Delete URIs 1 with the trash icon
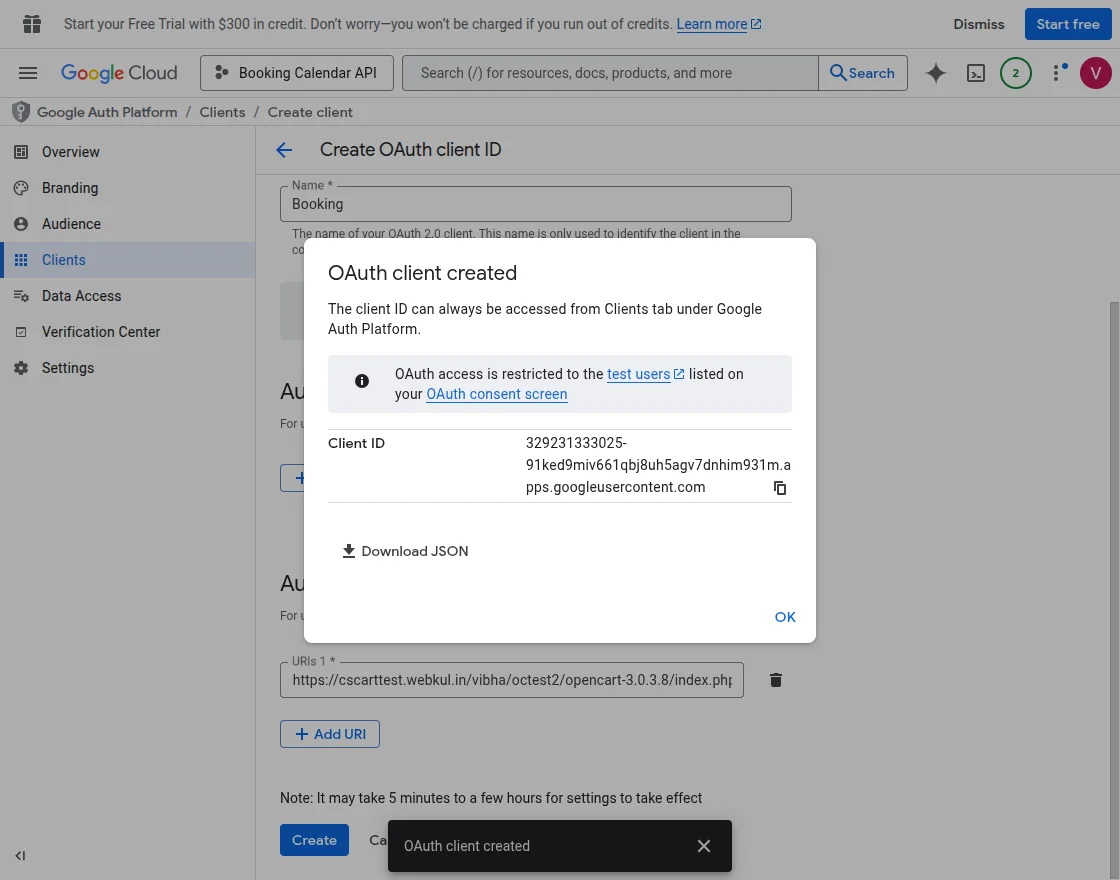This screenshot has width=1120, height=880. pos(775,679)
